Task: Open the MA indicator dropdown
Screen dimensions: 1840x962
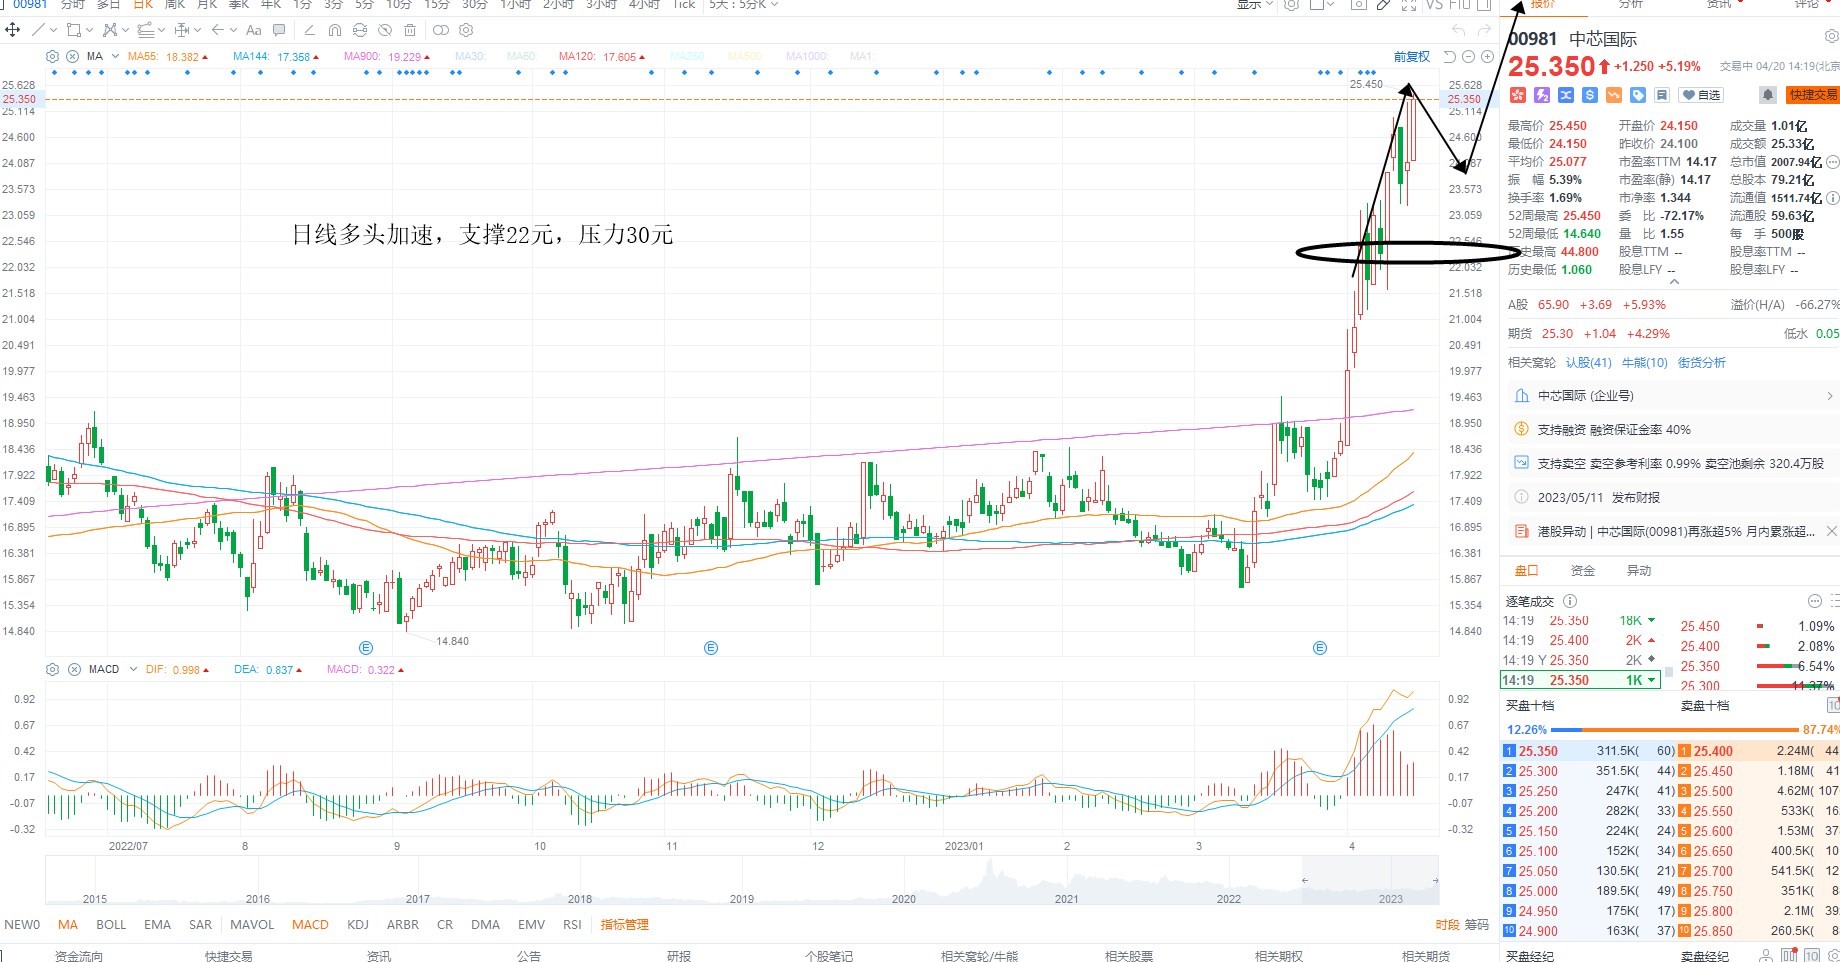Action: click(115, 56)
